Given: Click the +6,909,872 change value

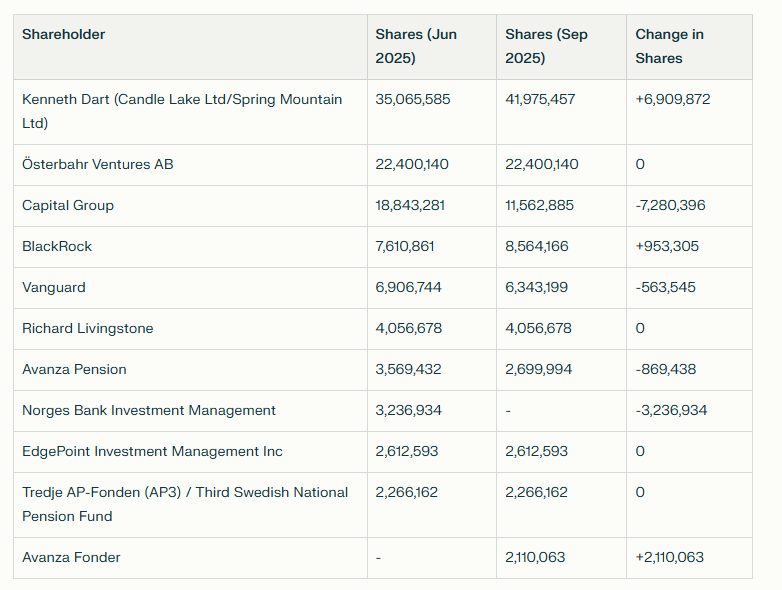Looking at the screenshot, I should (673, 99).
